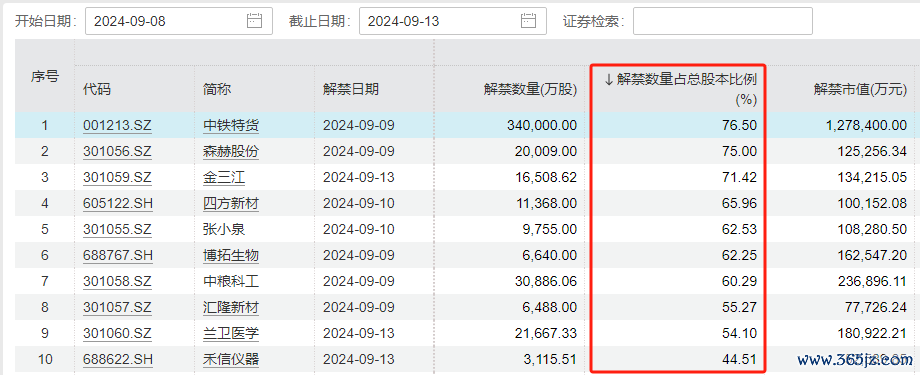920x375 pixels.
Task: Select the 71.42 ratio cell
Action: coord(740,177)
